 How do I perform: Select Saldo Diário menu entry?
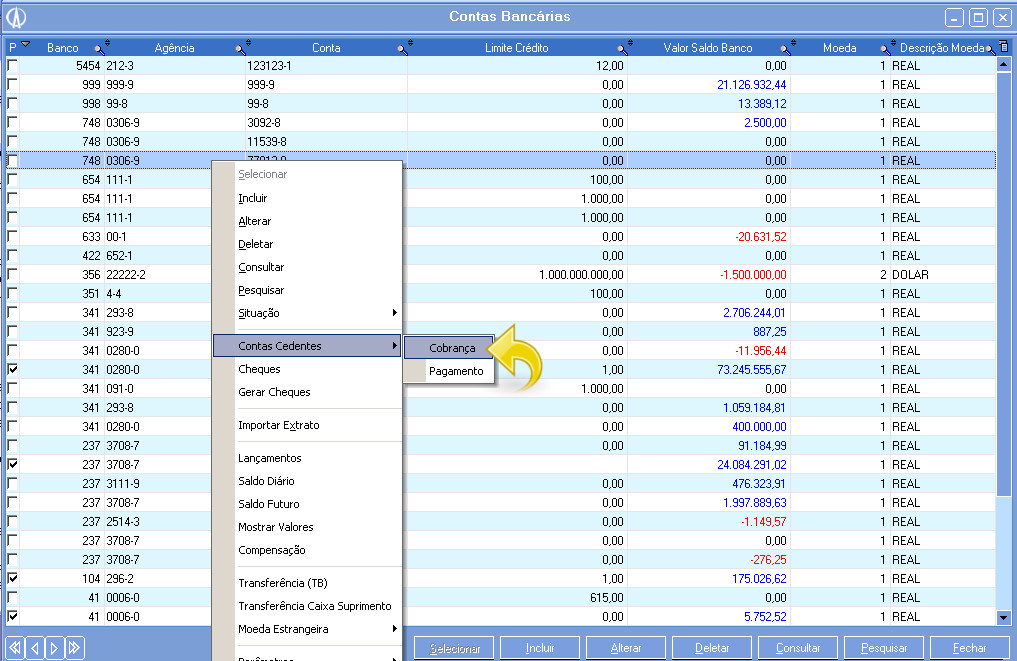[x=307, y=481]
